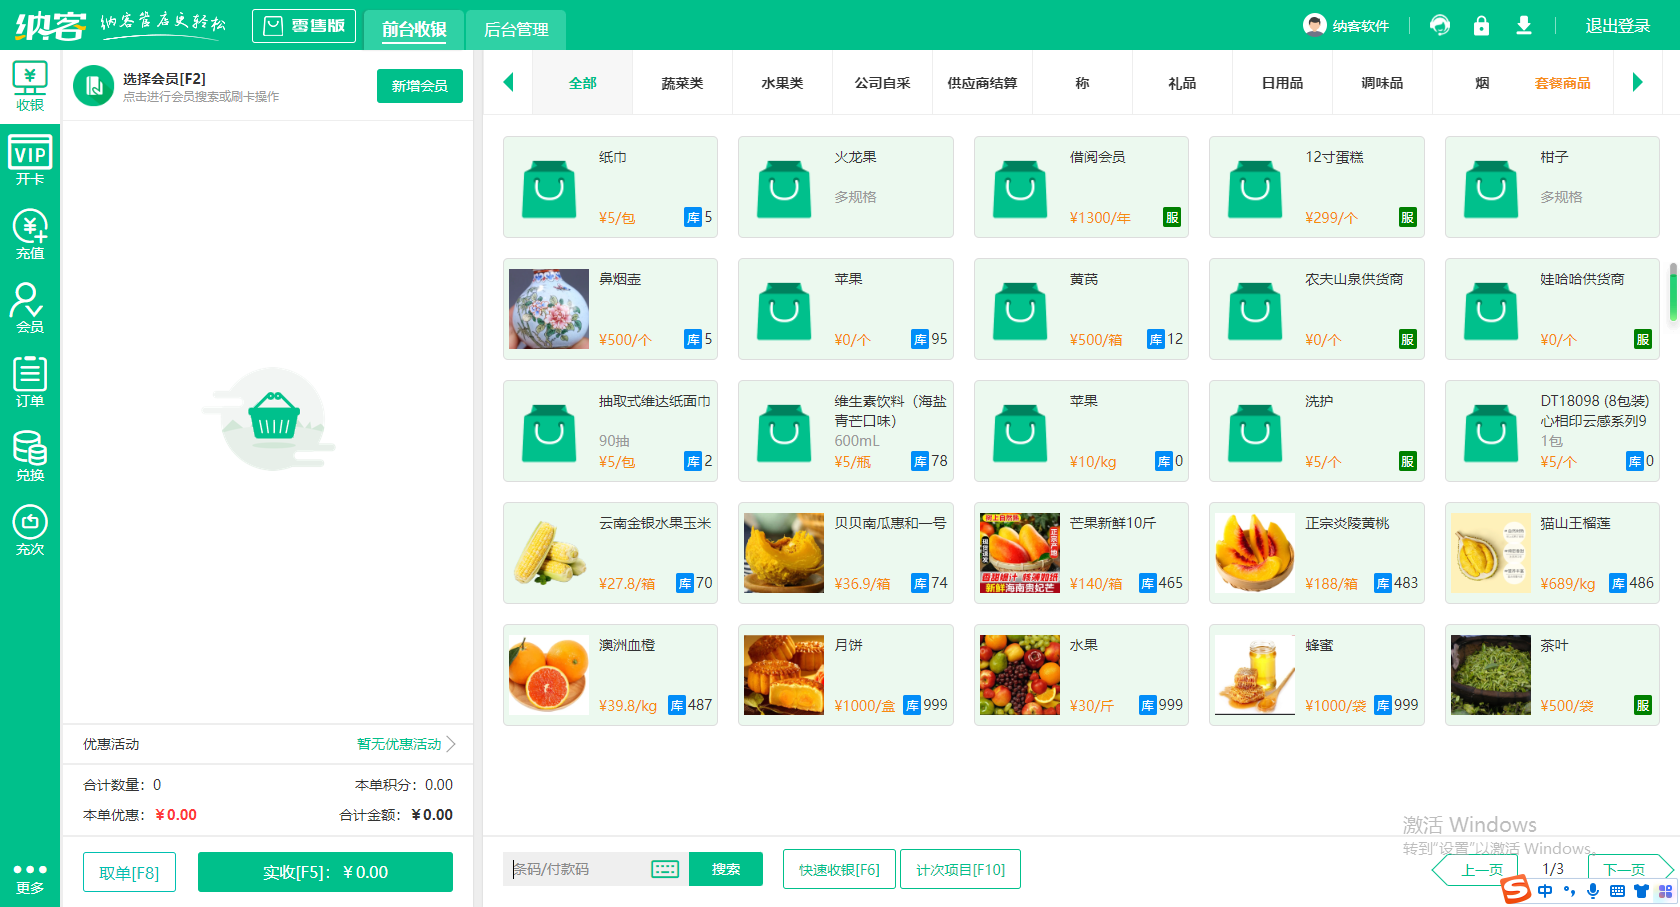Viewport: 1680px width, 907px height.
Task: Switch the IME 中 language indicator
Action: (x=1545, y=890)
